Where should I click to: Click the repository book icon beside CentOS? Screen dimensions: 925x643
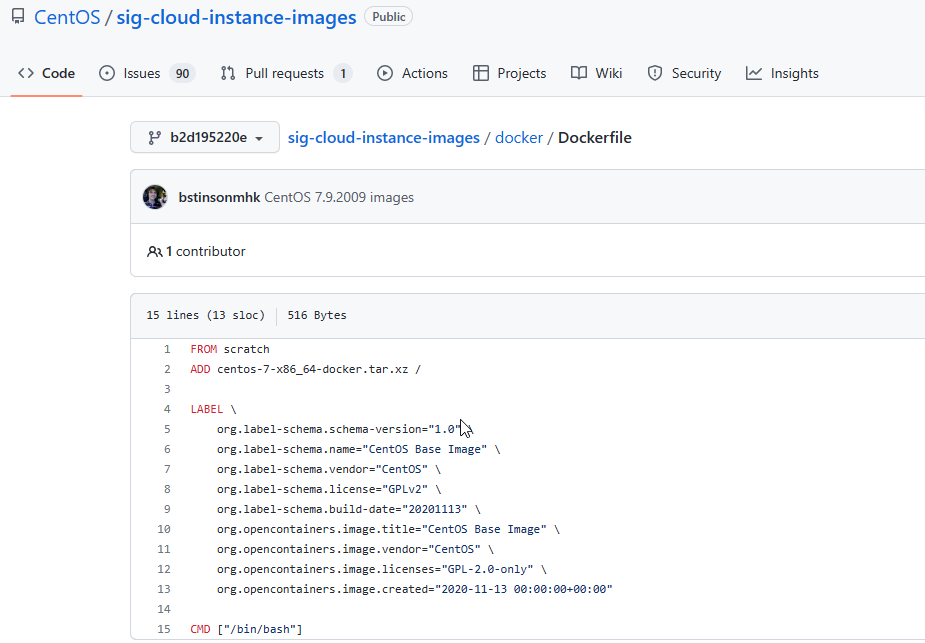click(x=18, y=17)
